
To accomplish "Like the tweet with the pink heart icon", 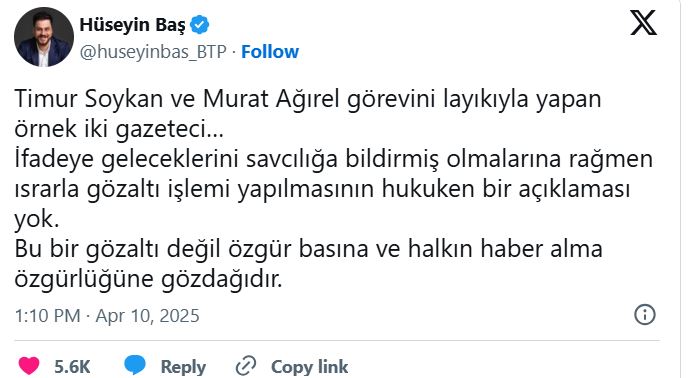I will click(29, 366).
